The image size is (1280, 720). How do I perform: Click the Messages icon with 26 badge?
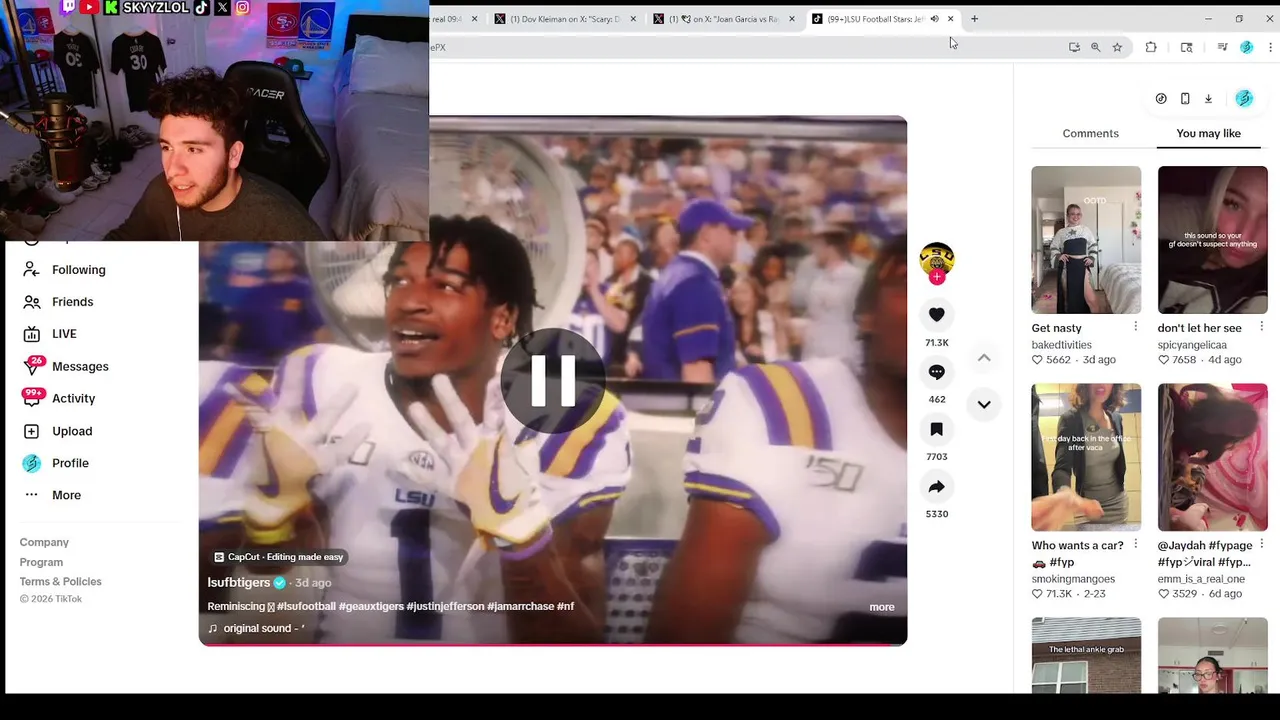point(32,365)
